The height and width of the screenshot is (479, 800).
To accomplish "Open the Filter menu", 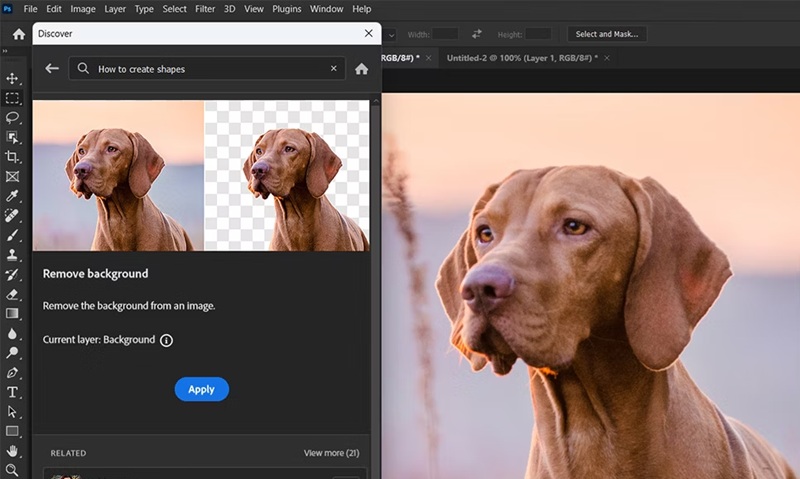I will coord(205,9).
